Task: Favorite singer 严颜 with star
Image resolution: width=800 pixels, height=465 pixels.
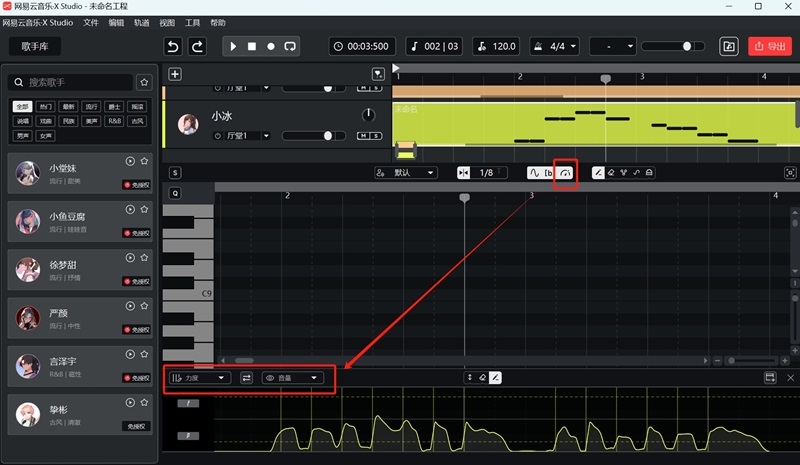Action: click(144, 306)
